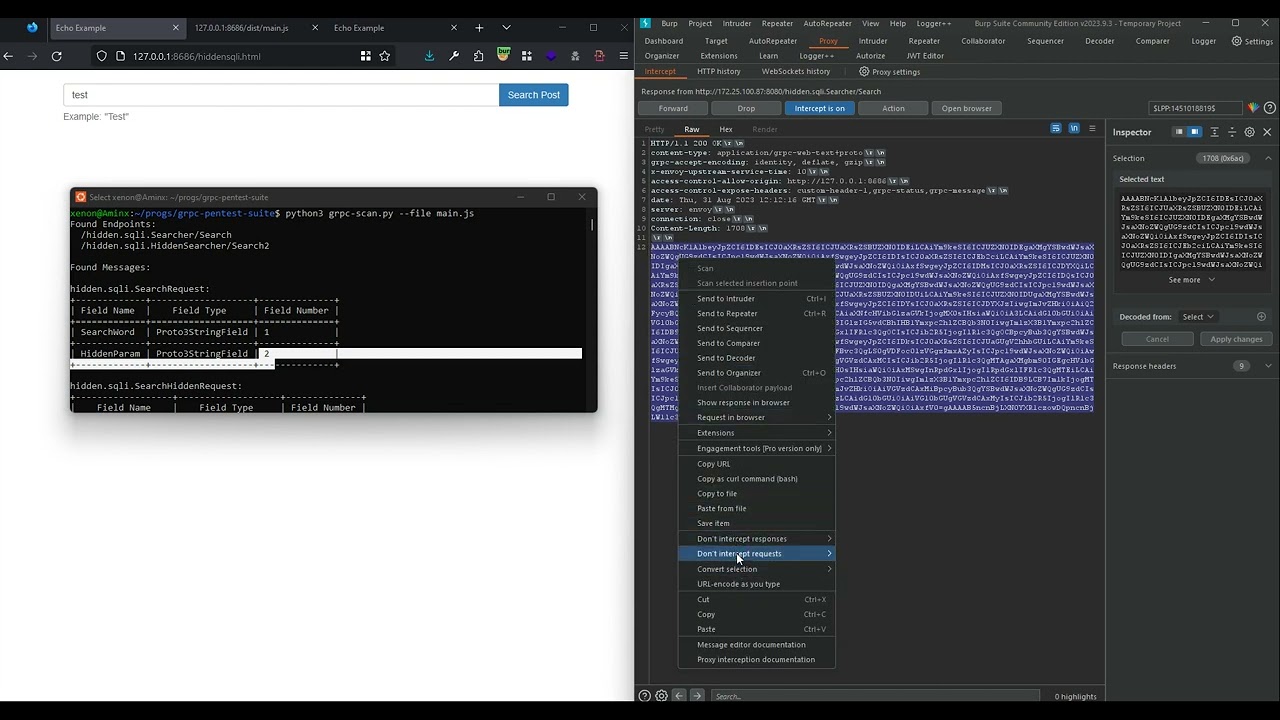This screenshot has height=720, width=1280.
Task: Click the Action button
Action: [893, 108]
